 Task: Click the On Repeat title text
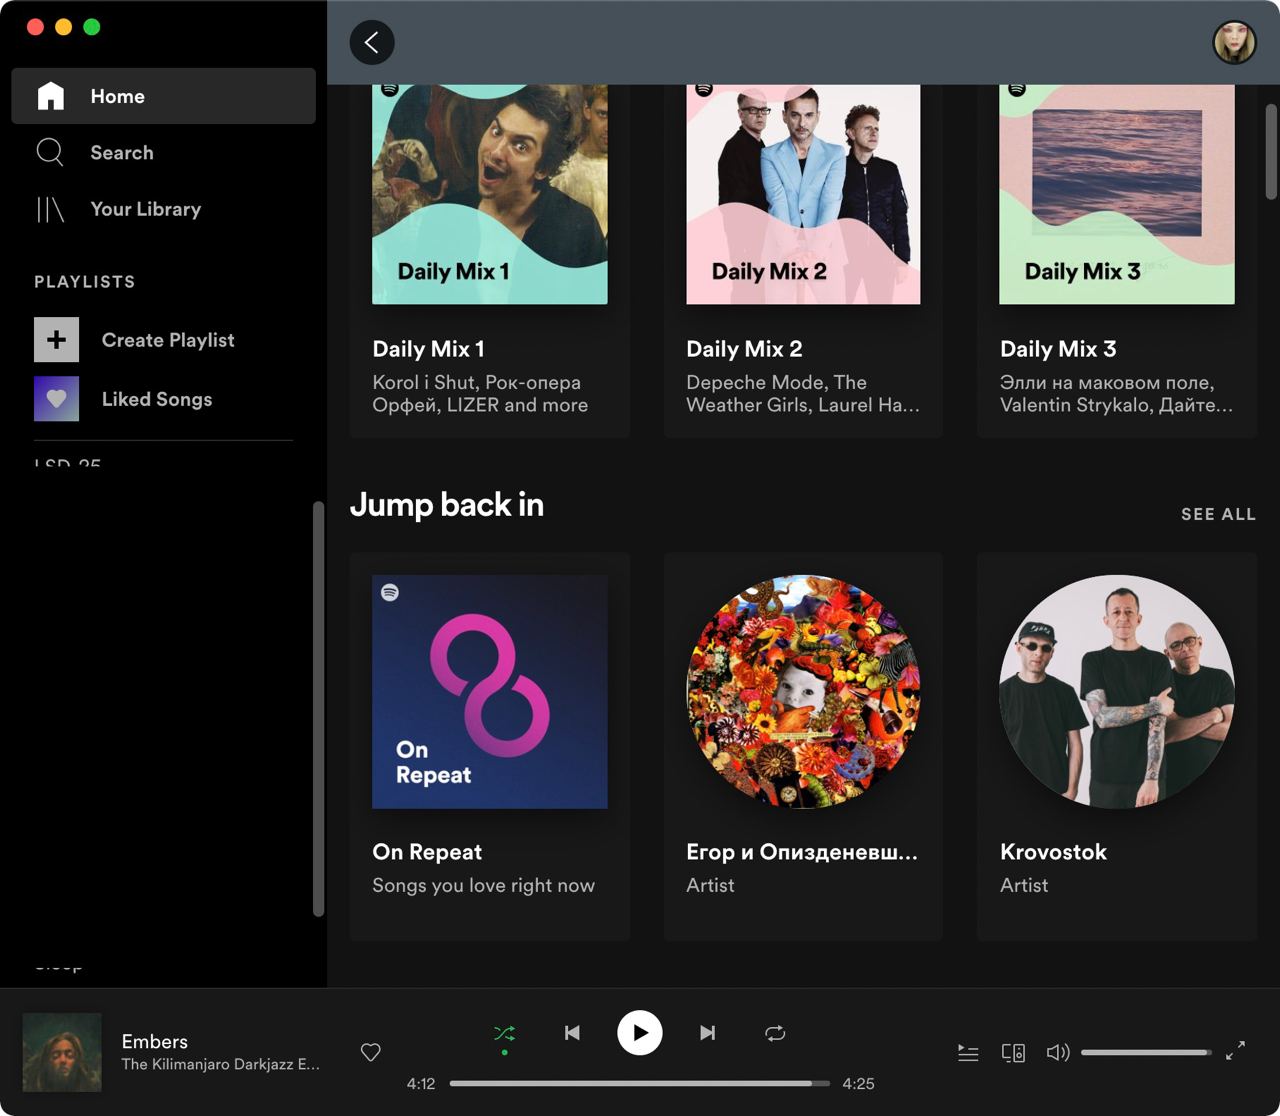pos(427,852)
